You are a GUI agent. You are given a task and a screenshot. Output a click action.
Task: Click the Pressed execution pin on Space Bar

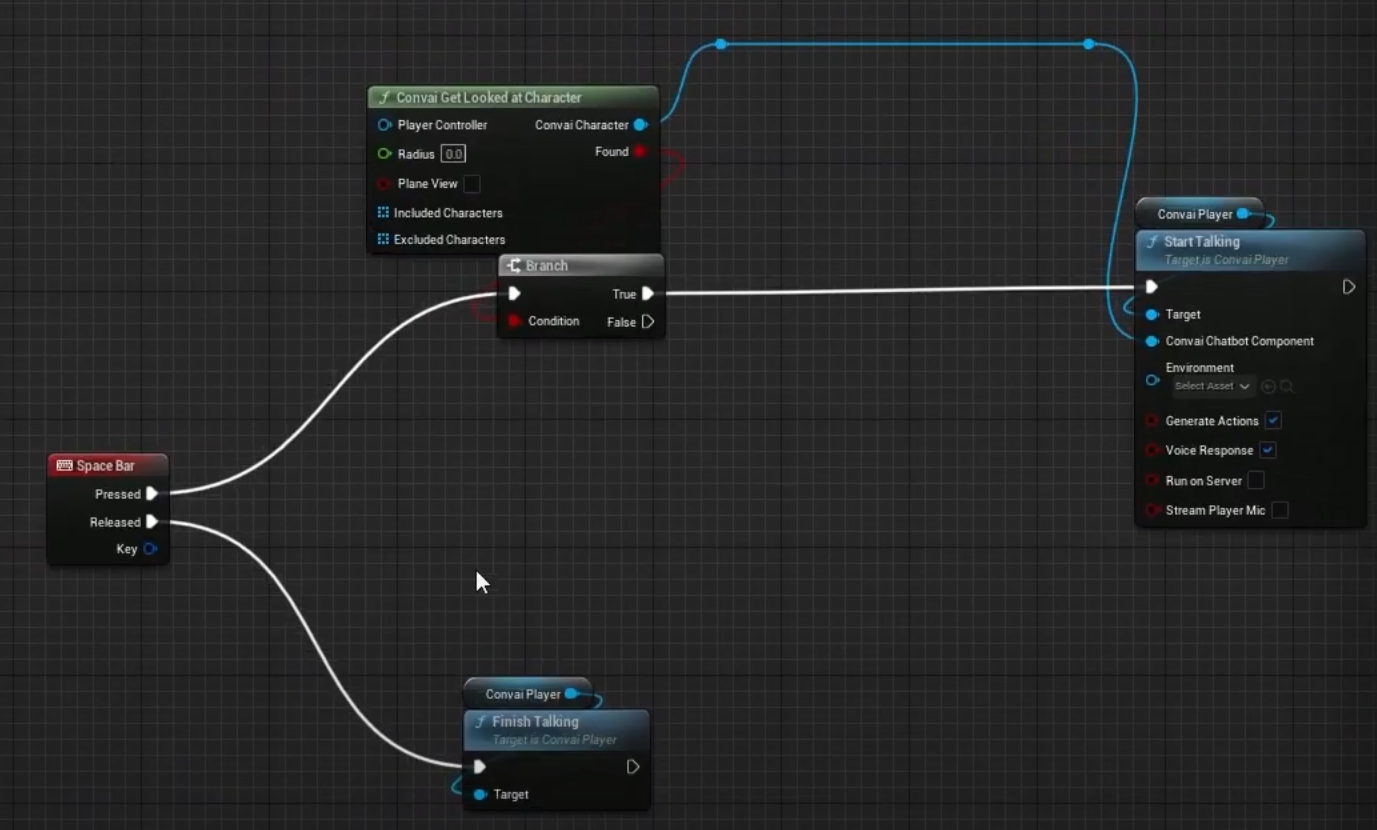pos(152,494)
